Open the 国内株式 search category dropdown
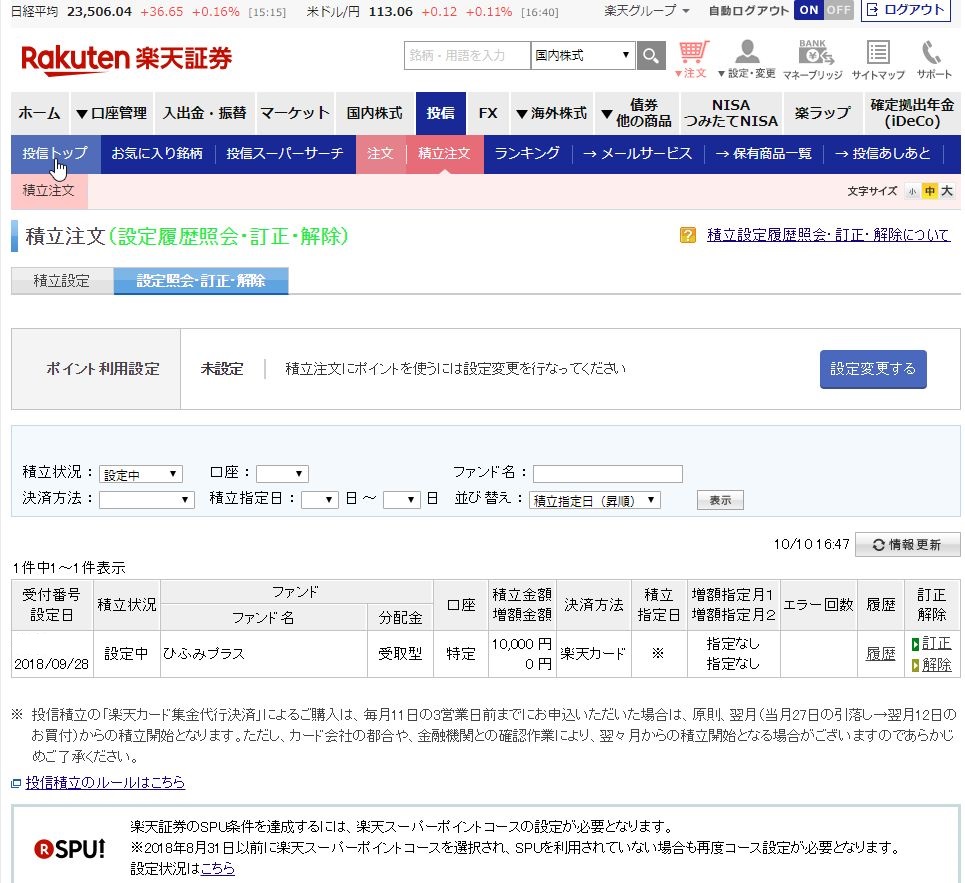Screen dimensions: 965x883 point(583,55)
